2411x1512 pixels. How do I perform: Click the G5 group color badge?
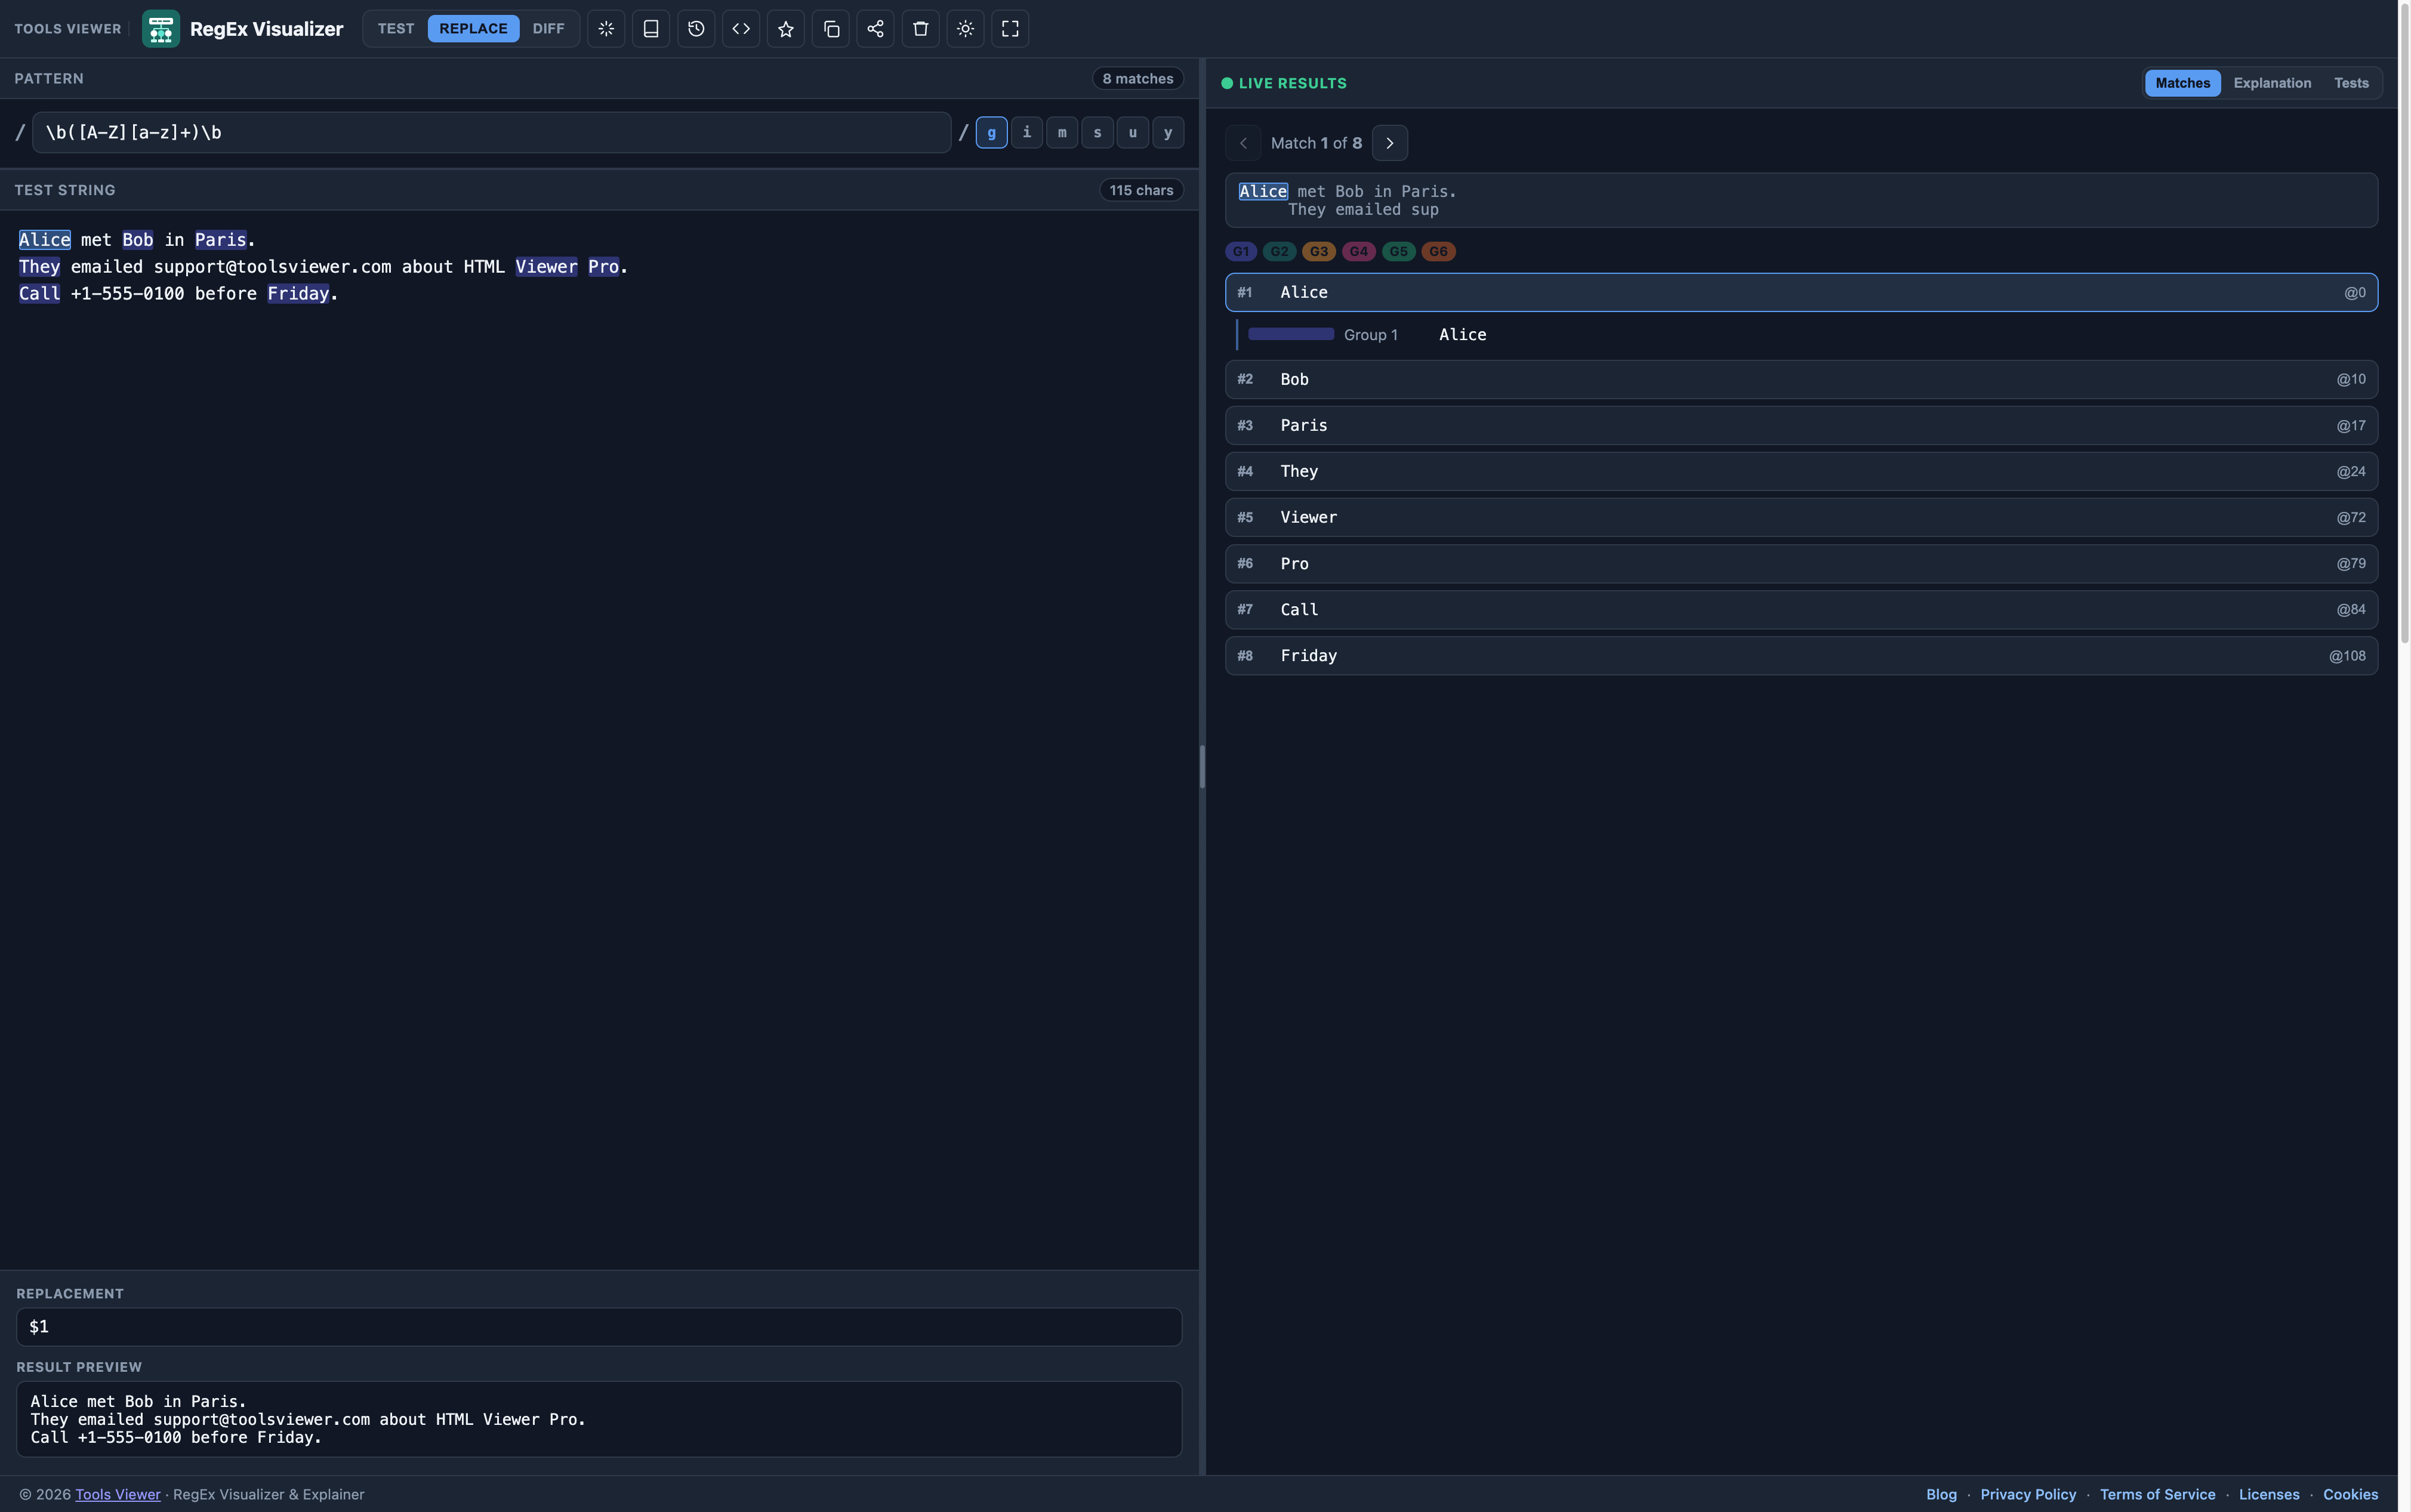[x=1399, y=252]
